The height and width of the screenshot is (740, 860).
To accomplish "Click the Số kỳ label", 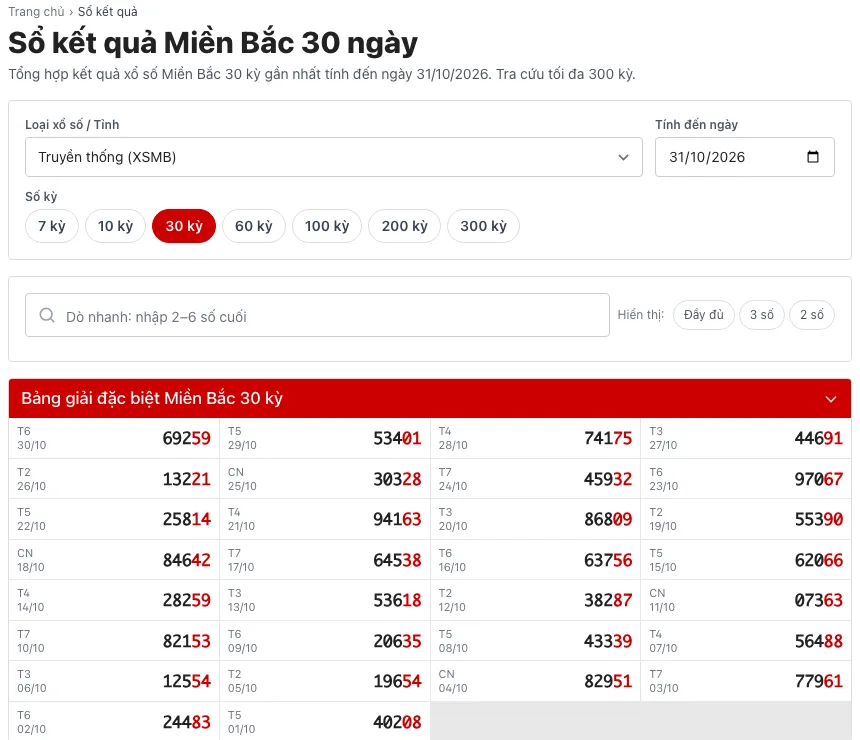I will (x=41, y=196).
